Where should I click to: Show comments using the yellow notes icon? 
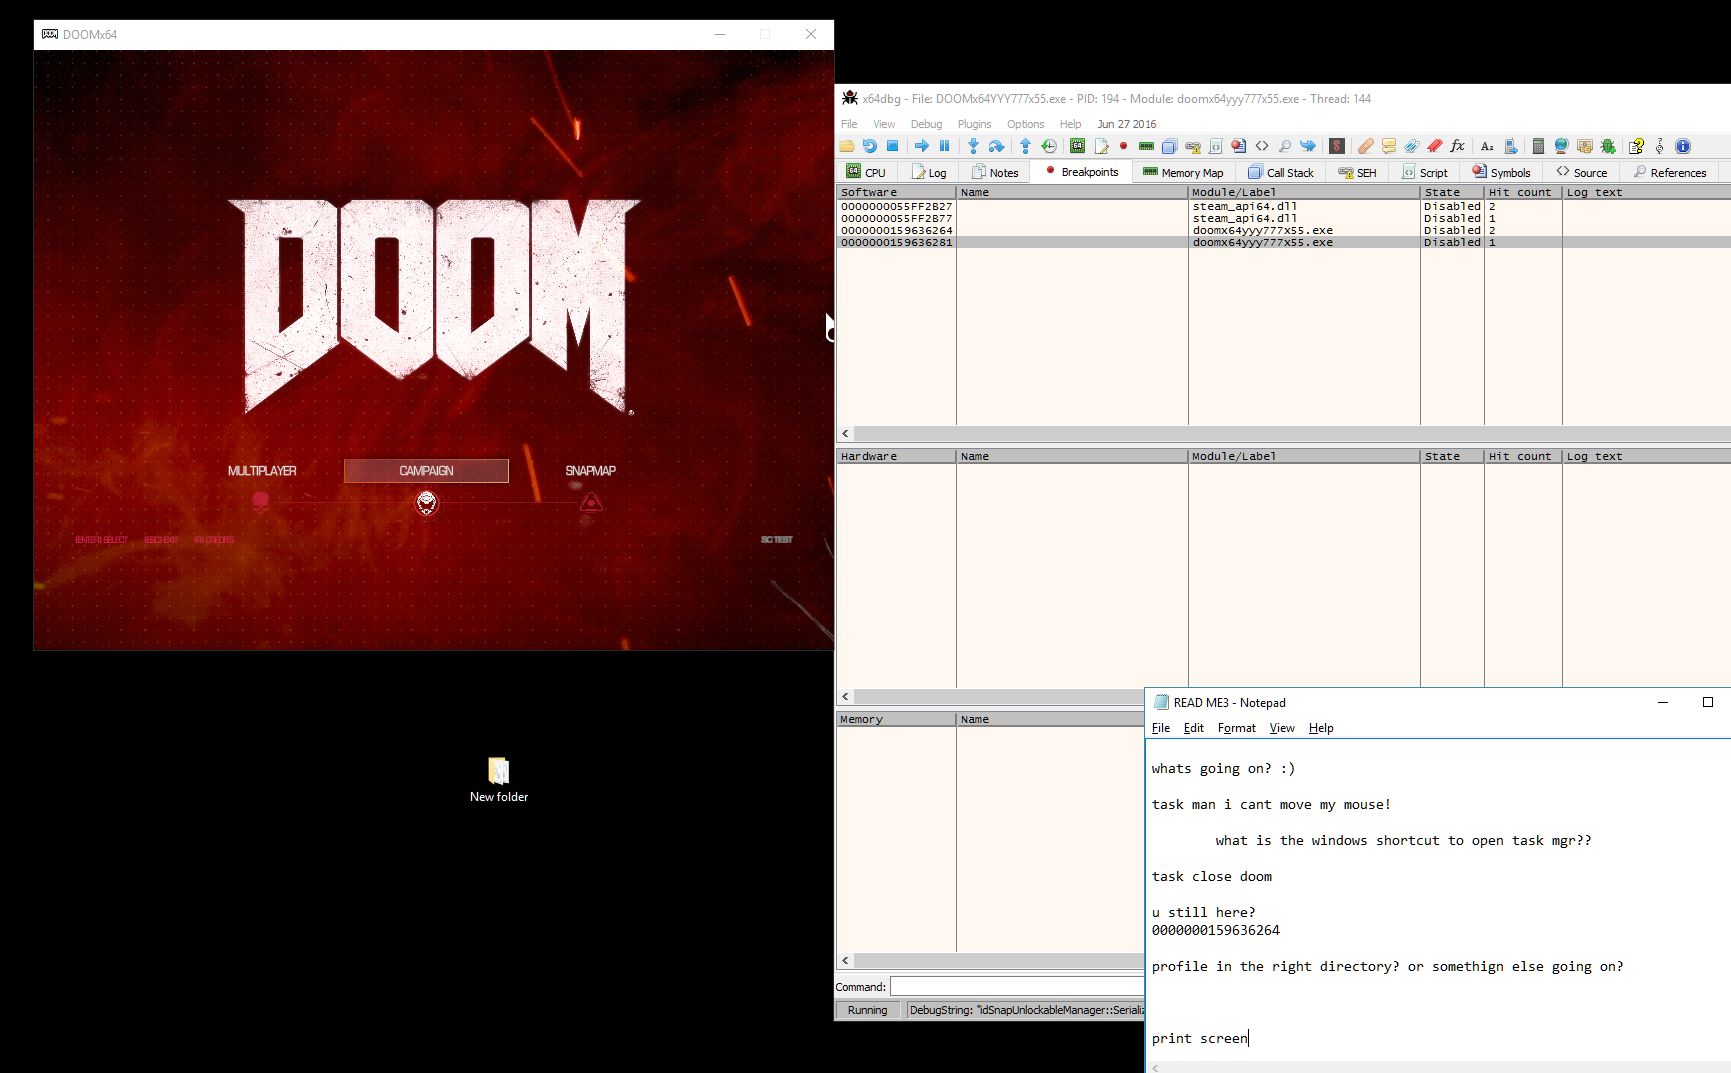[x=1389, y=146]
